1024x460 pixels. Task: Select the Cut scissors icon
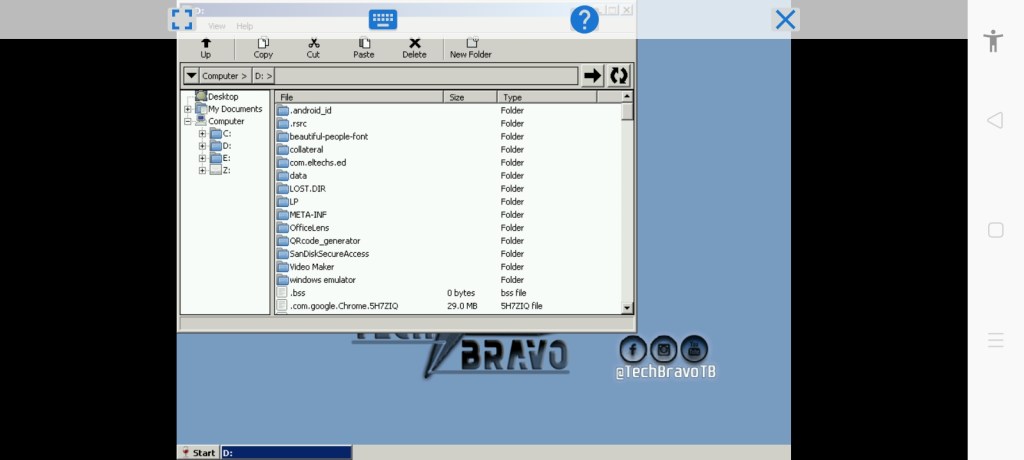click(313, 48)
